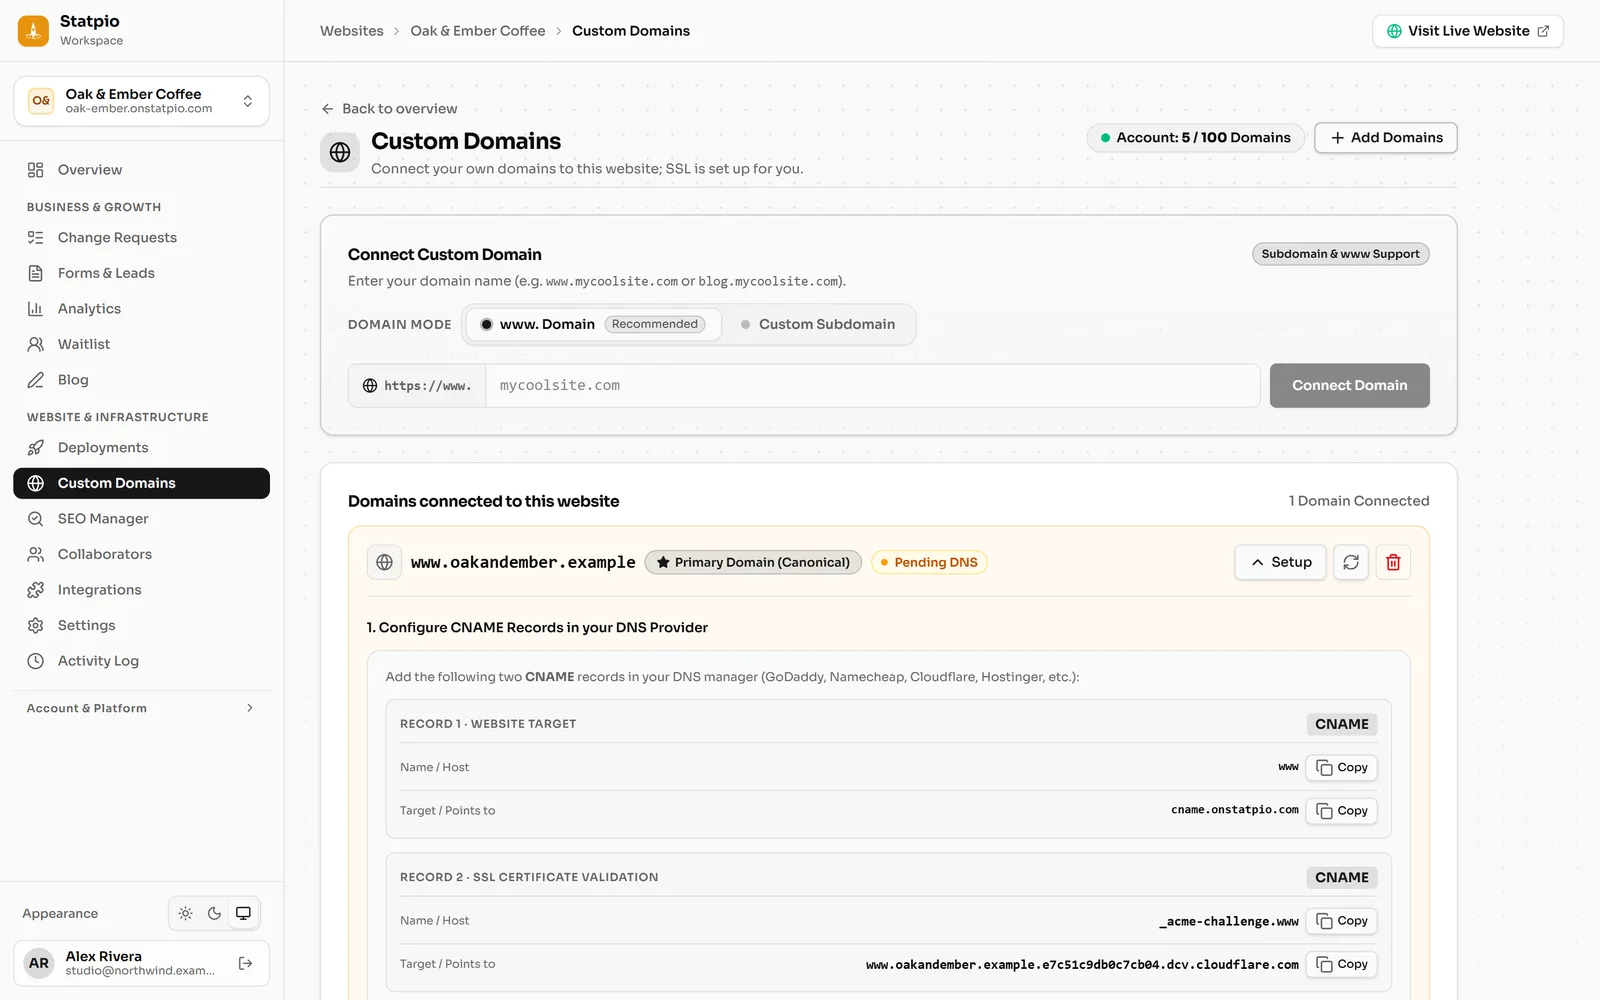Click Add Domains button
The width and height of the screenshot is (1600, 1000).
pyautogui.click(x=1385, y=138)
